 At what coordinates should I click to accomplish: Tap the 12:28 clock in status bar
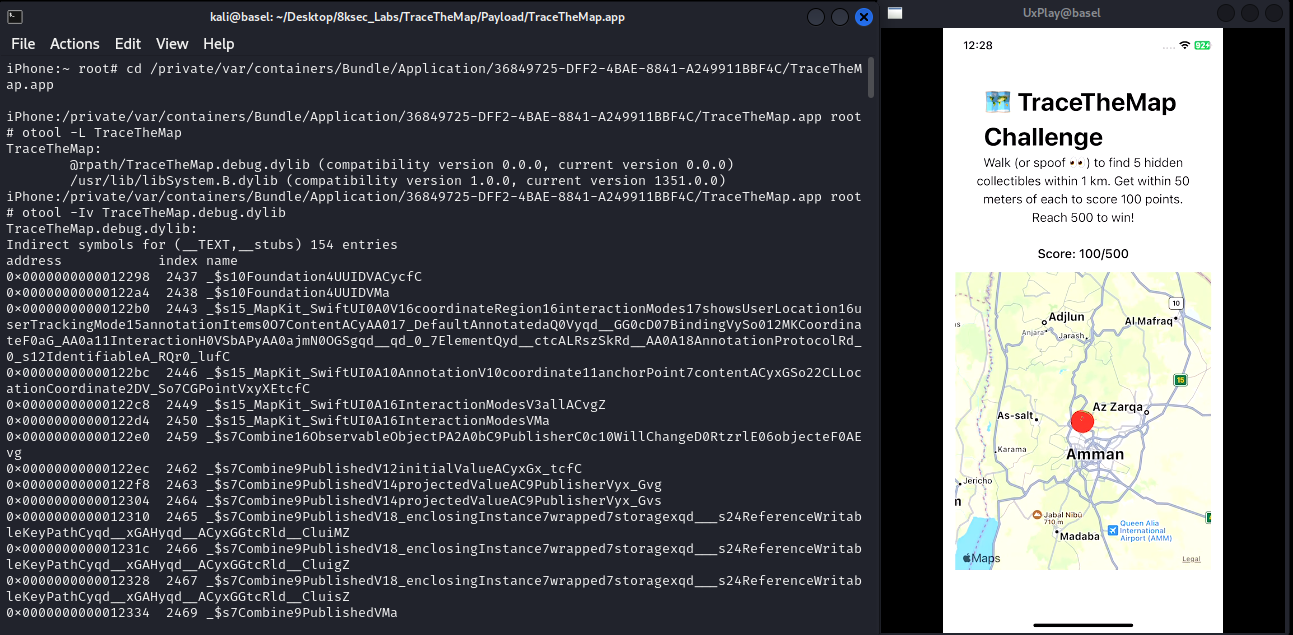click(x=978, y=45)
